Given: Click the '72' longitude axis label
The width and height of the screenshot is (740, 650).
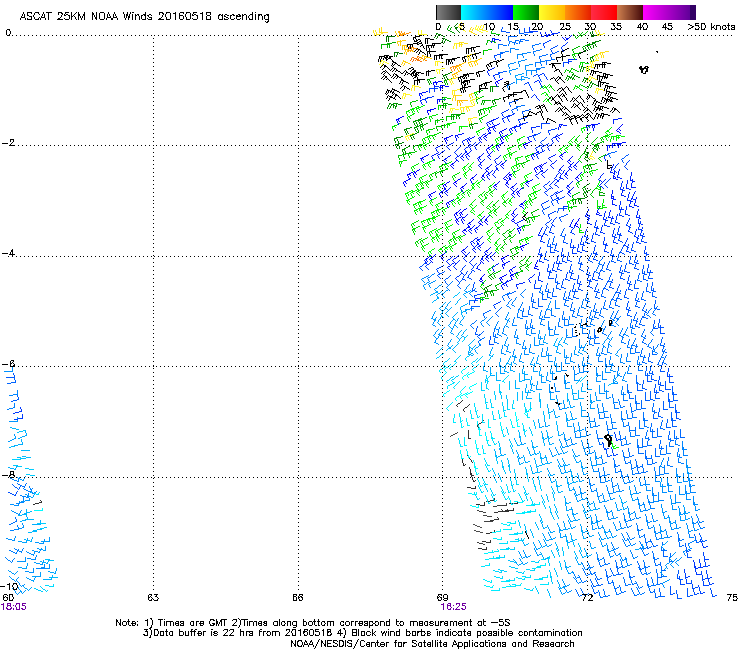Looking at the screenshot, I should pyautogui.click(x=587, y=598).
